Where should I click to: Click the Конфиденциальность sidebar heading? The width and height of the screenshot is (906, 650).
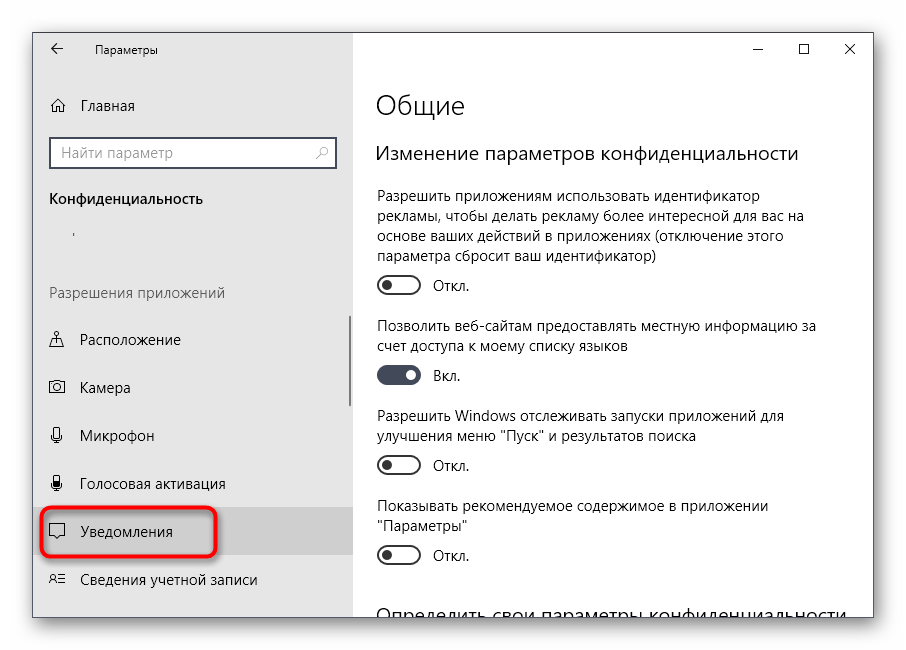pyautogui.click(x=126, y=199)
